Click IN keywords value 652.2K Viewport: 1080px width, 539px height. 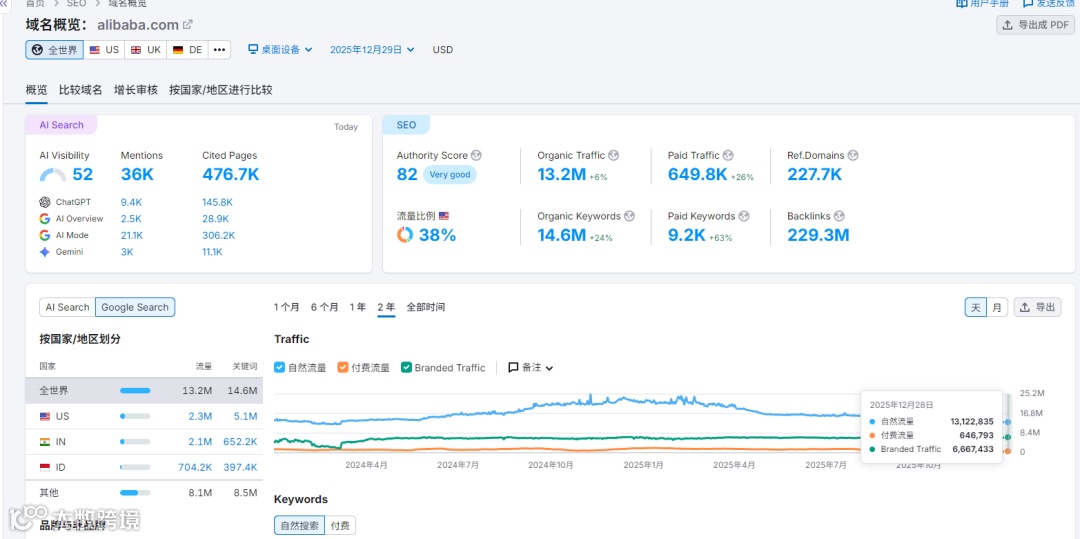[240, 442]
